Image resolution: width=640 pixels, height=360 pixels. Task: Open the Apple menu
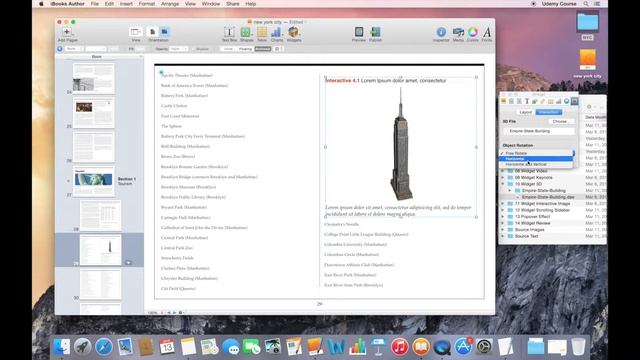click(x=41, y=4)
